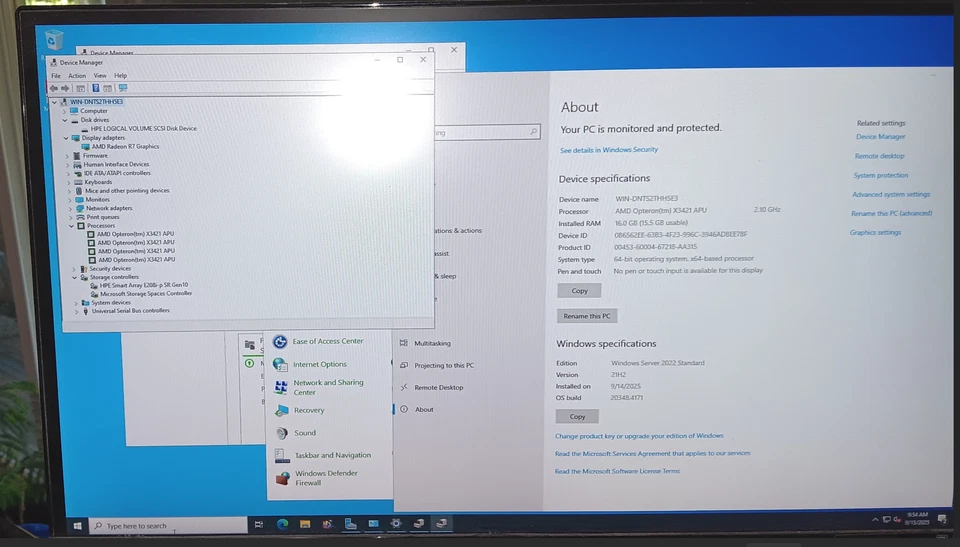This screenshot has height=547, width=960.
Task: Click Scan for hardware changes monitor icon
Action: click(123, 88)
